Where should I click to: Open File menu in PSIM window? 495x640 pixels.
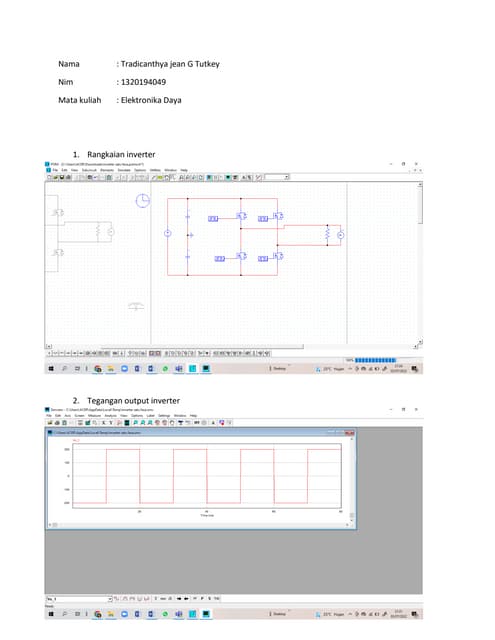pos(55,170)
